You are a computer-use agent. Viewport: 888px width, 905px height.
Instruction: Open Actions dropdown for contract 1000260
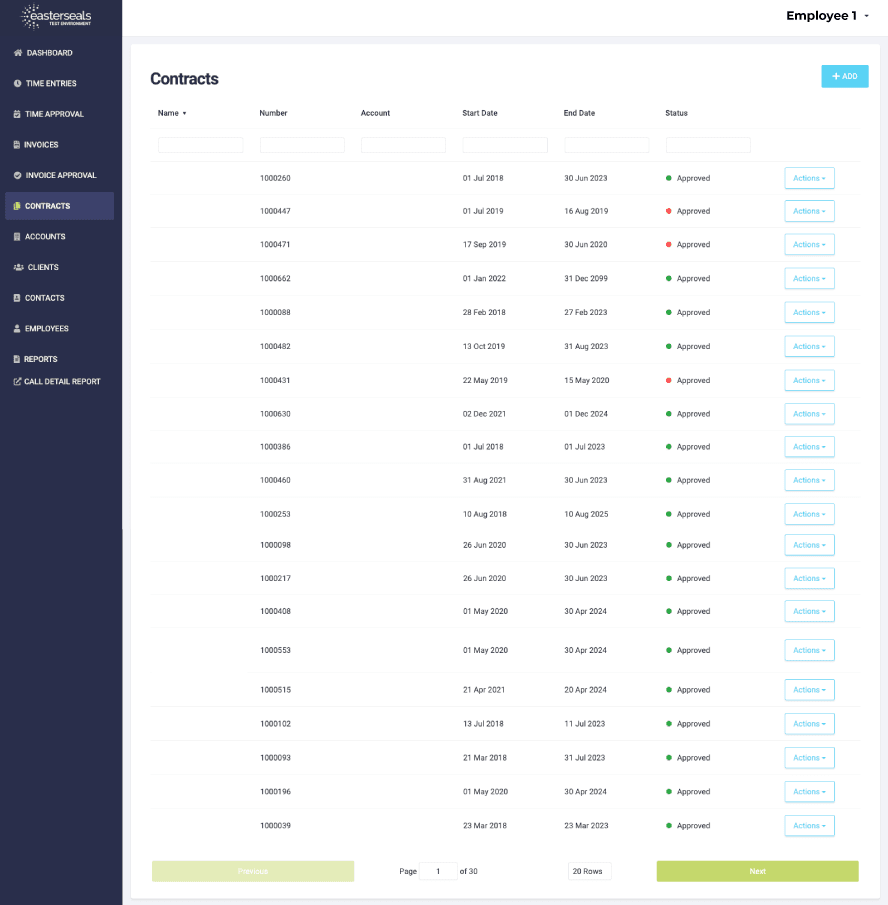pos(809,178)
